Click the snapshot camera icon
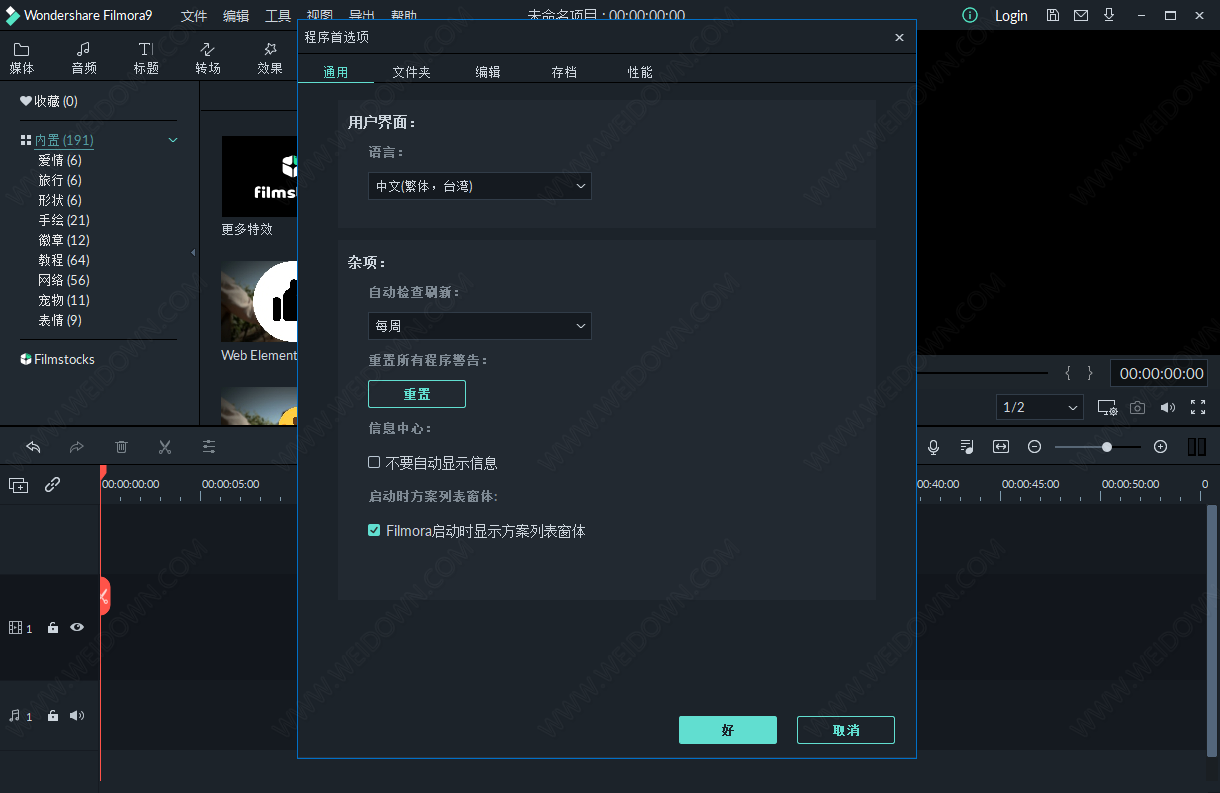Image resolution: width=1220 pixels, height=793 pixels. [x=1138, y=408]
